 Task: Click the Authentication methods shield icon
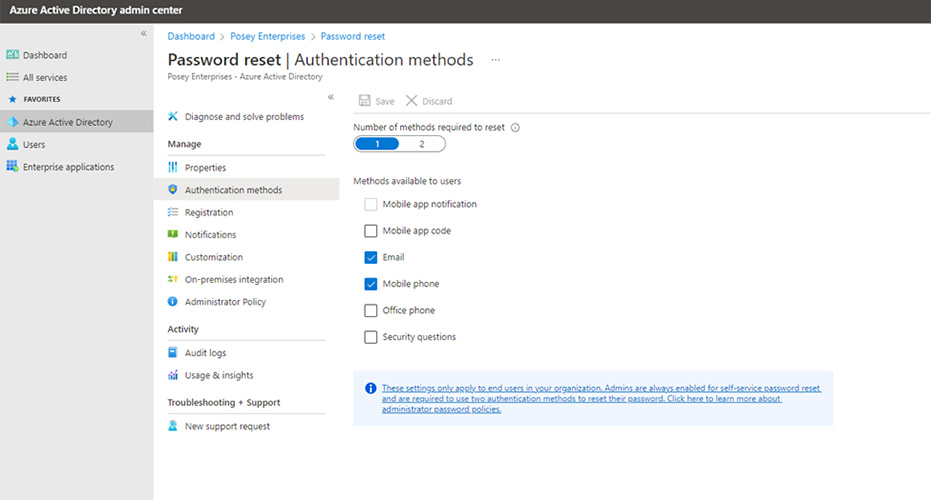pyautogui.click(x=173, y=189)
